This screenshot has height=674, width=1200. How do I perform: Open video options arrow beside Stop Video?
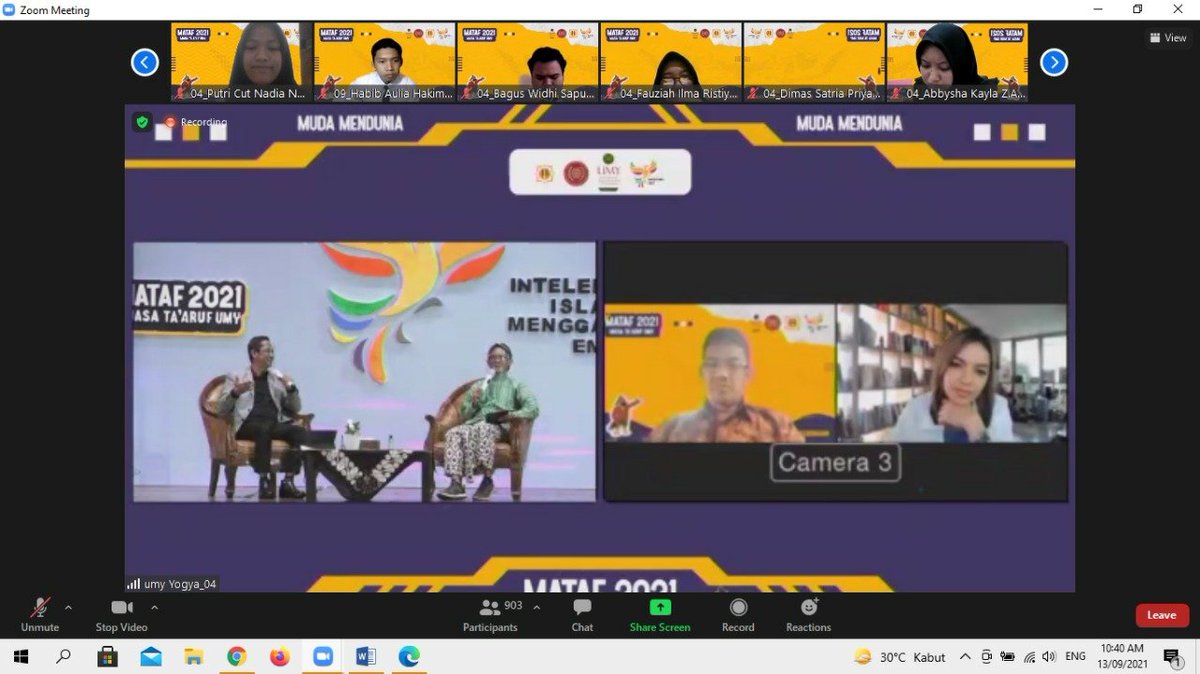[x=154, y=607]
